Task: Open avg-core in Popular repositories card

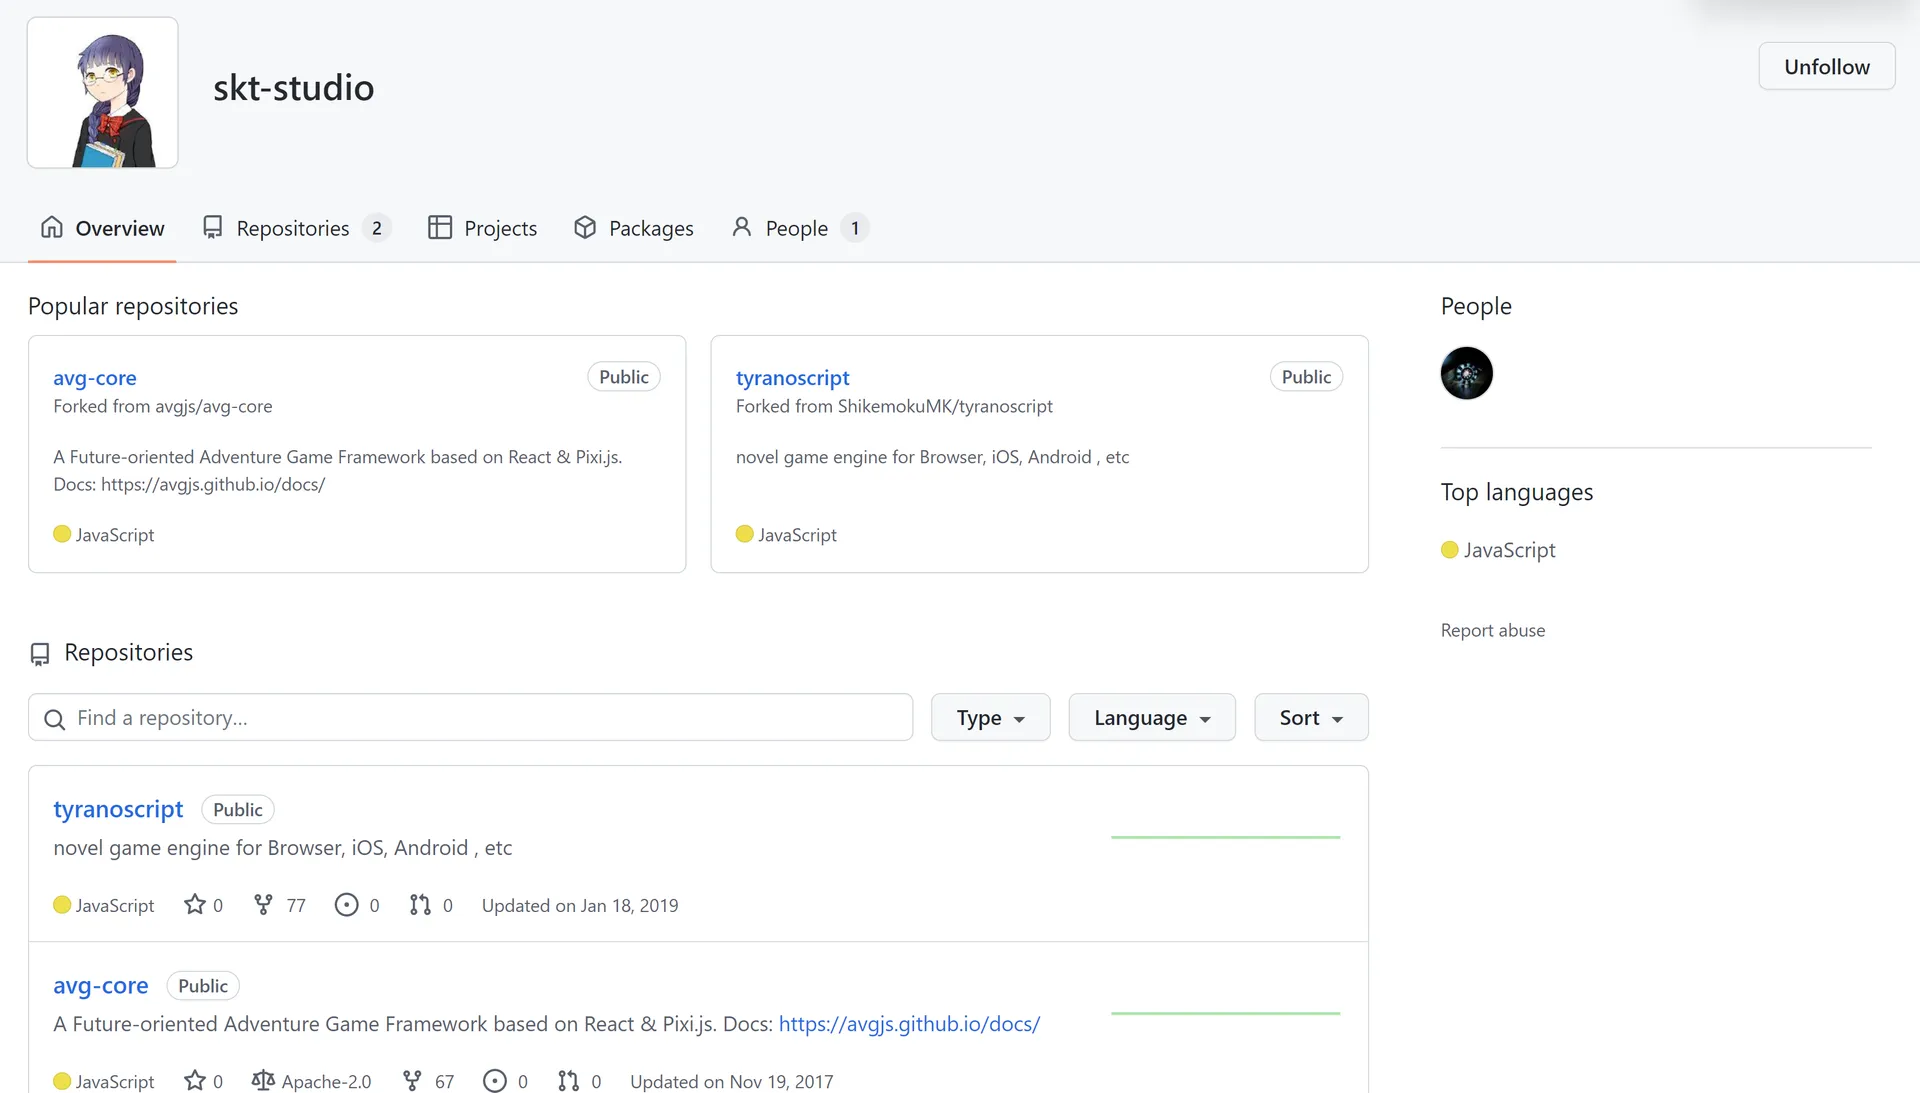Action: 94,378
